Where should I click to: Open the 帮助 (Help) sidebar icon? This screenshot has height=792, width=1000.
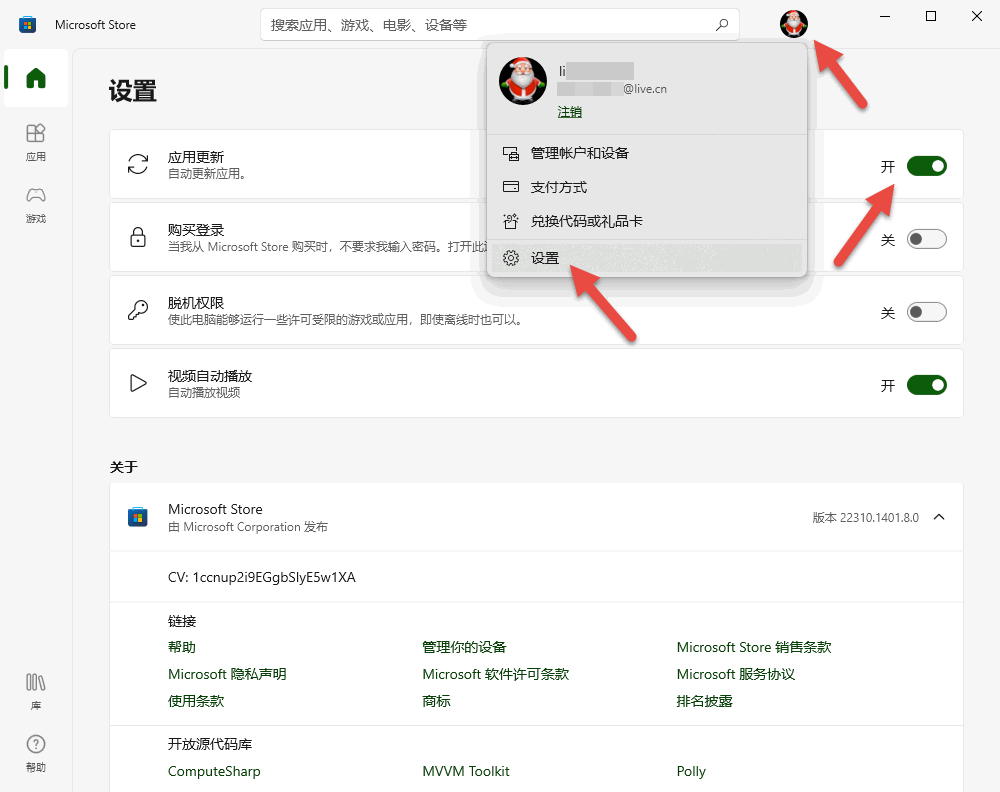click(36, 753)
